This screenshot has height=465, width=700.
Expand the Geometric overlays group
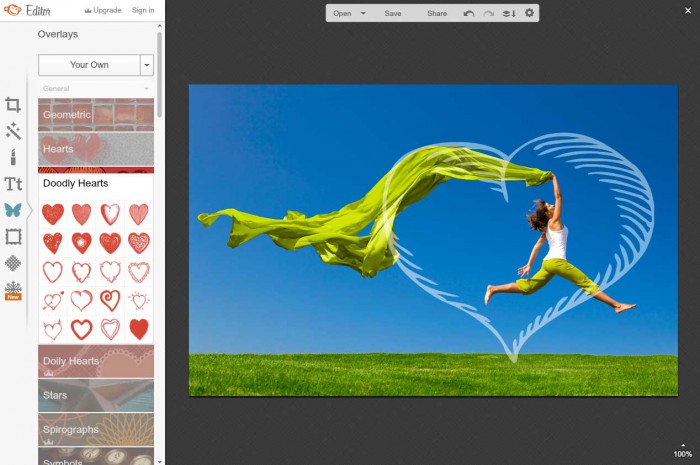(x=96, y=115)
